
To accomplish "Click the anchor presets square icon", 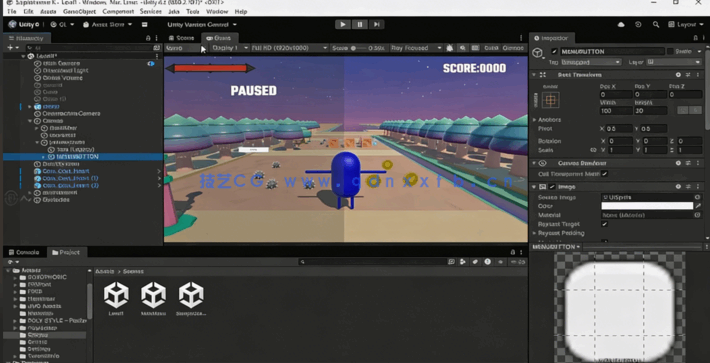I will pos(551,100).
